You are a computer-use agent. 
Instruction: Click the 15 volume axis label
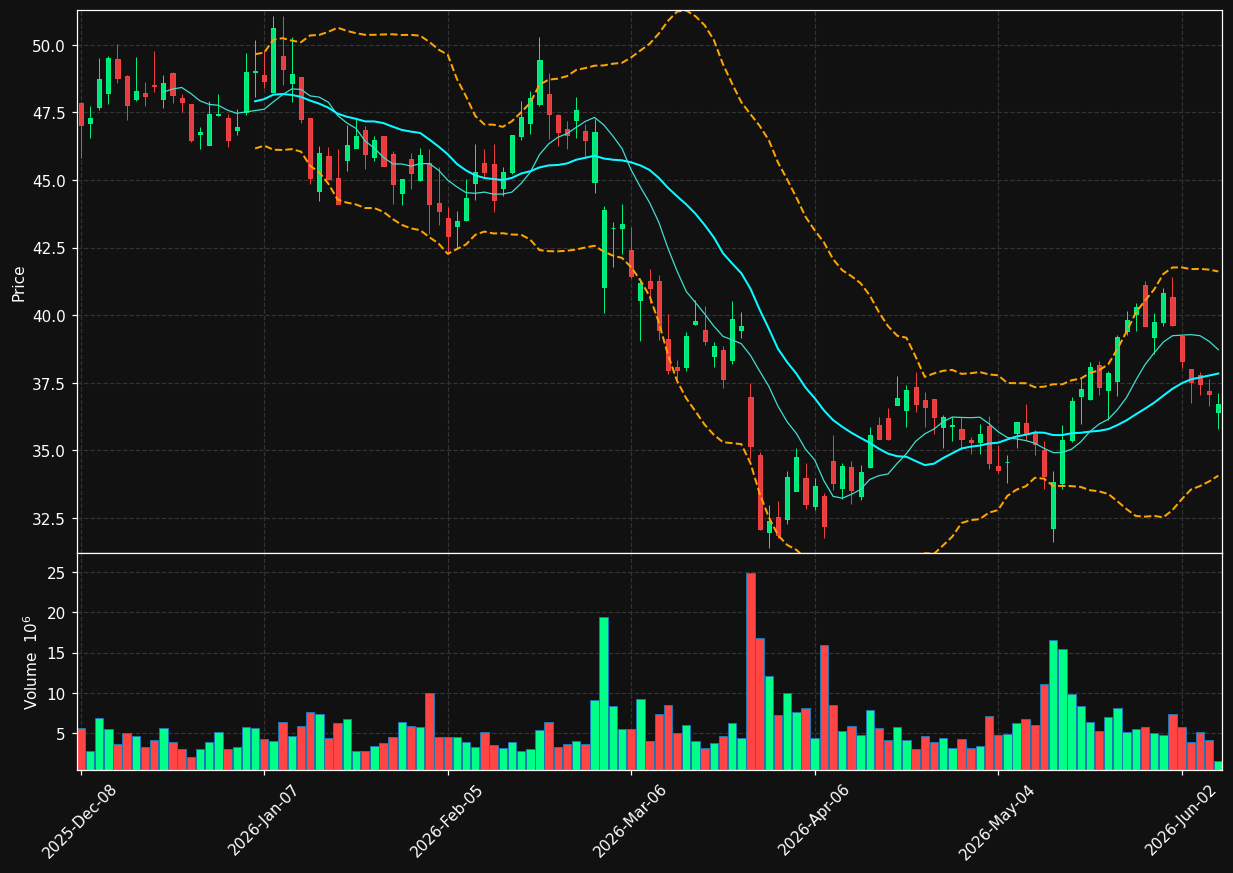coord(57,654)
